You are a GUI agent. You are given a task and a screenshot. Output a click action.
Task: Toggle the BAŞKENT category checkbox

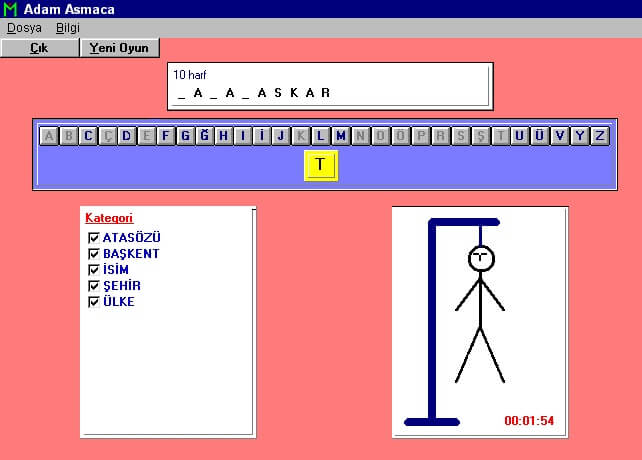(x=94, y=254)
